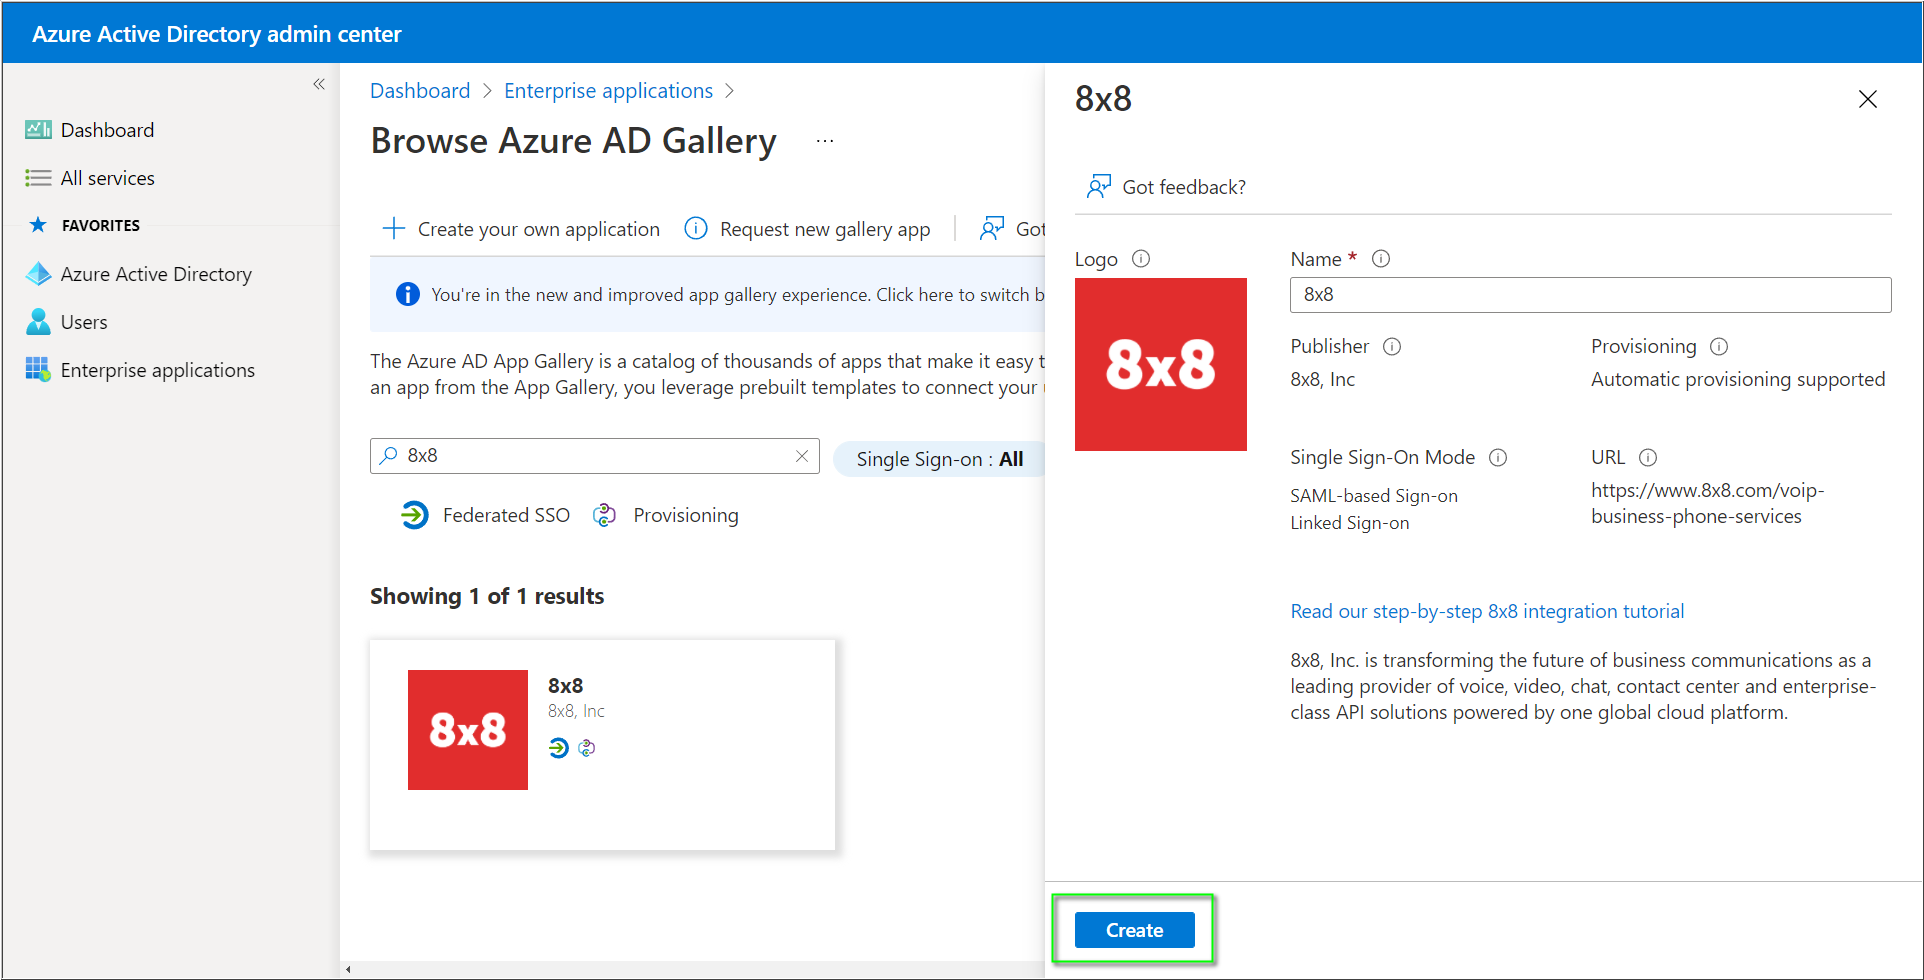The image size is (1924, 980).
Task: Click the provisioning icon on the 8x8 card
Action: pos(587,747)
